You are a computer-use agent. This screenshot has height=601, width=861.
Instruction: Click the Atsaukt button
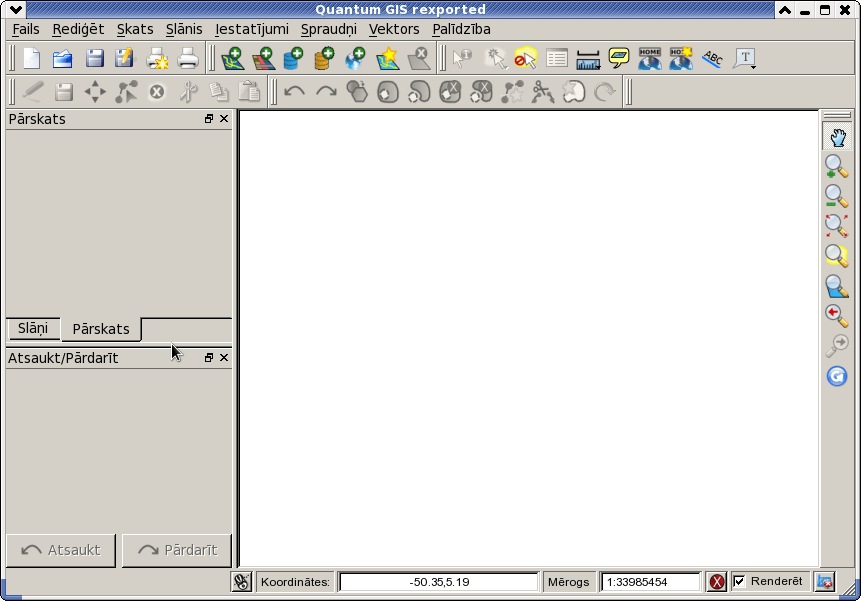click(x=61, y=550)
